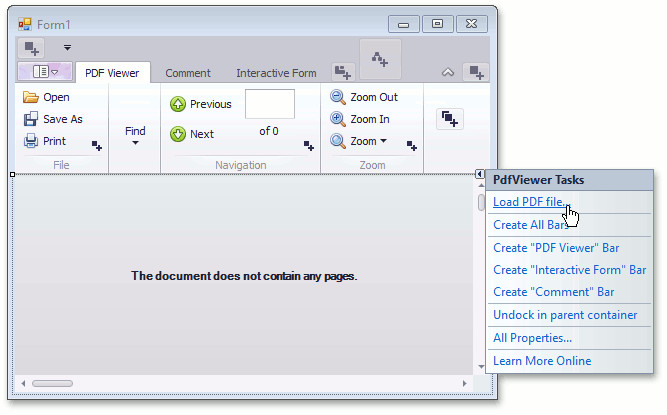667x415 pixels.
Task: Click the Form1 application icon in title bar
Action: coord(25,24)
